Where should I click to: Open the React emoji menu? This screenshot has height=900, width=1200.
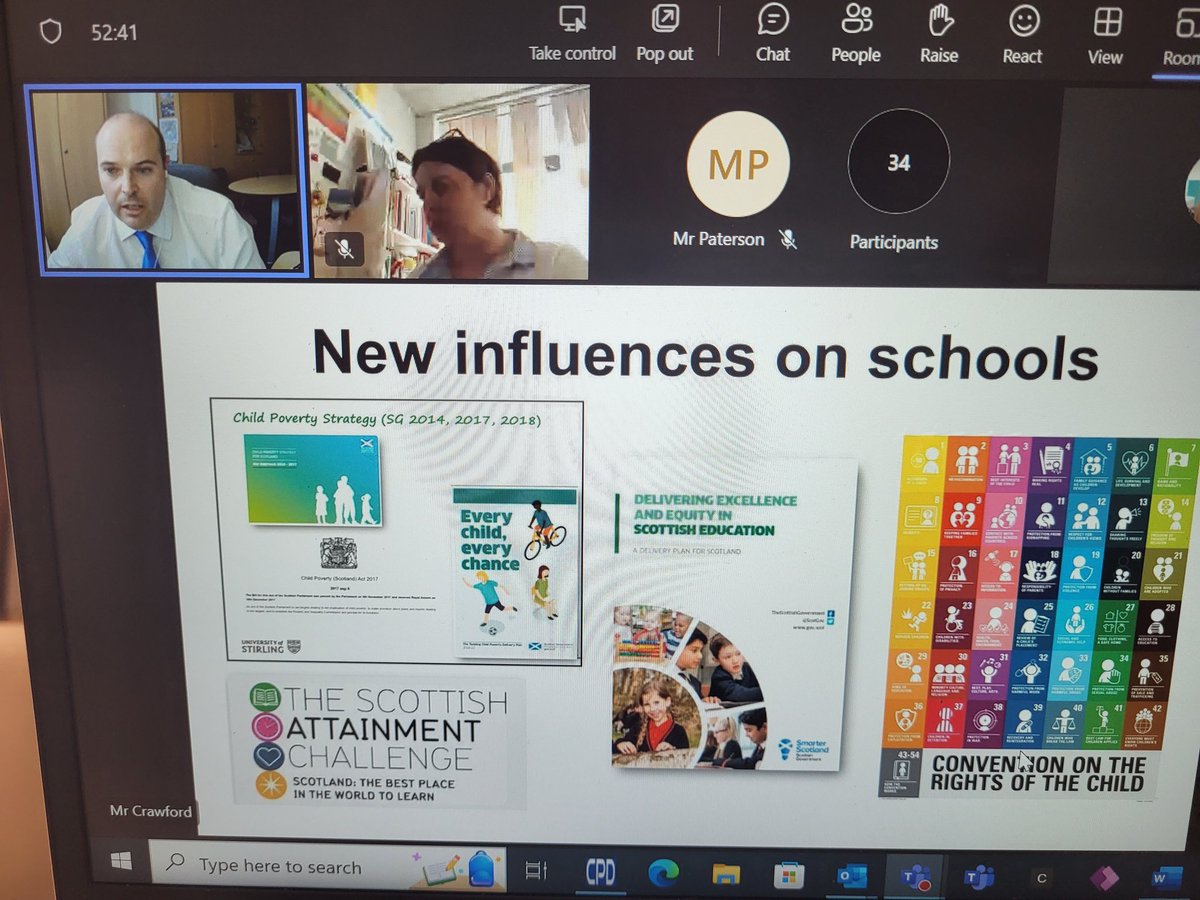[x=1022, y=36]
